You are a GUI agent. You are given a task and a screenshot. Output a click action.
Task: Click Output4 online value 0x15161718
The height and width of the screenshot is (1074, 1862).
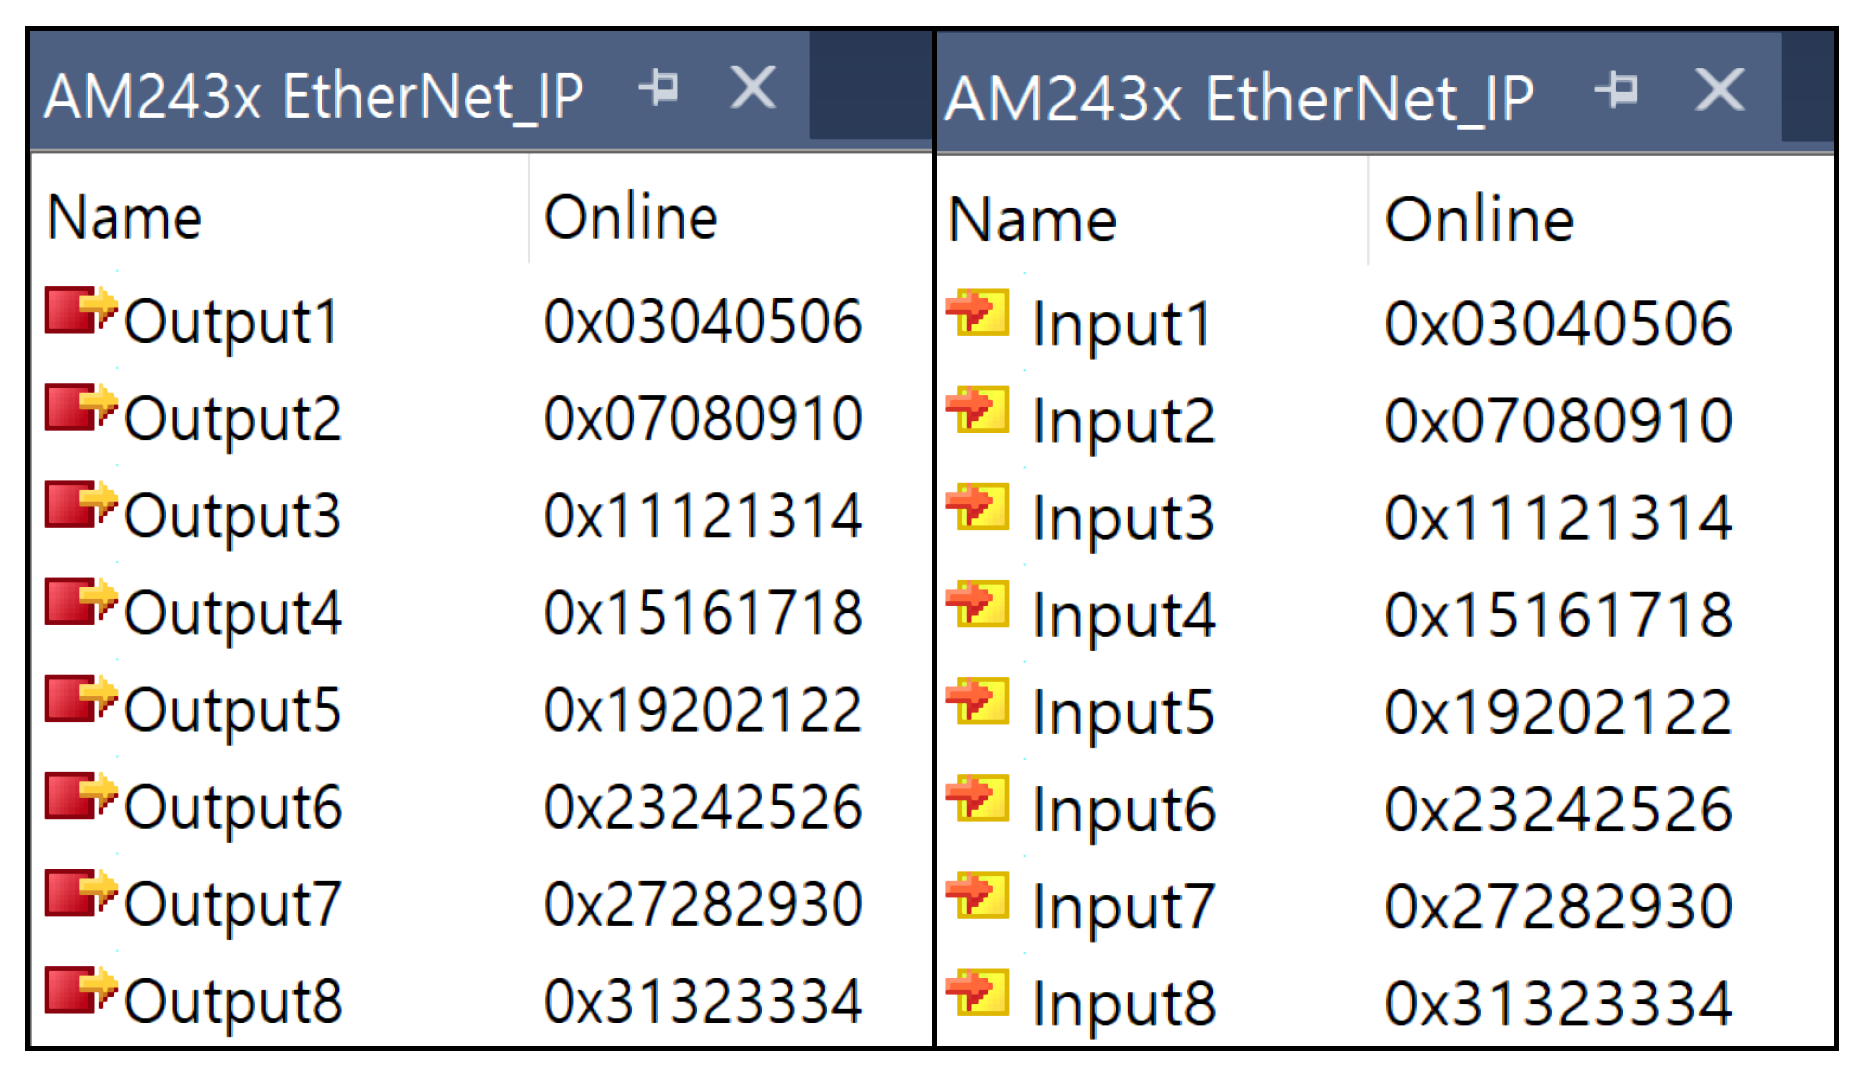pos(703,613)
